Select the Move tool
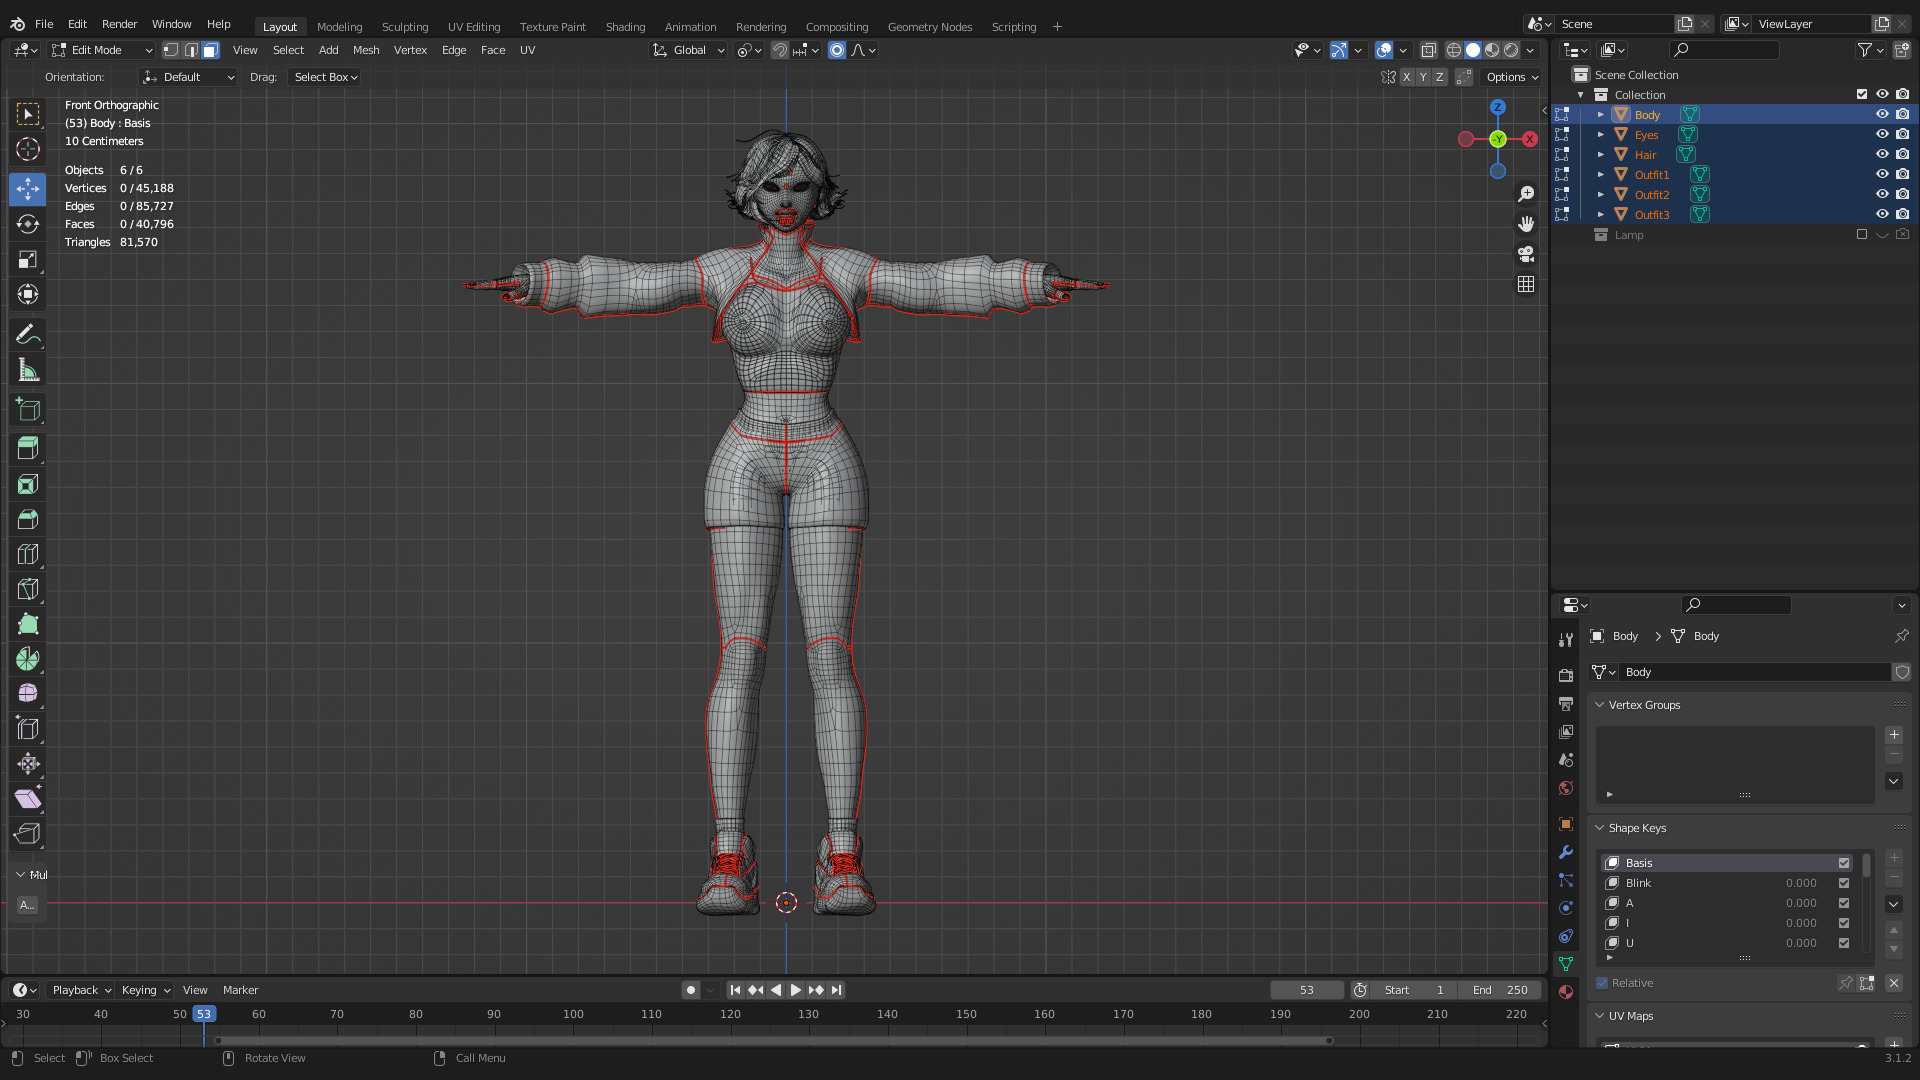1920x1080 pixels. click(x=28, y=189)
